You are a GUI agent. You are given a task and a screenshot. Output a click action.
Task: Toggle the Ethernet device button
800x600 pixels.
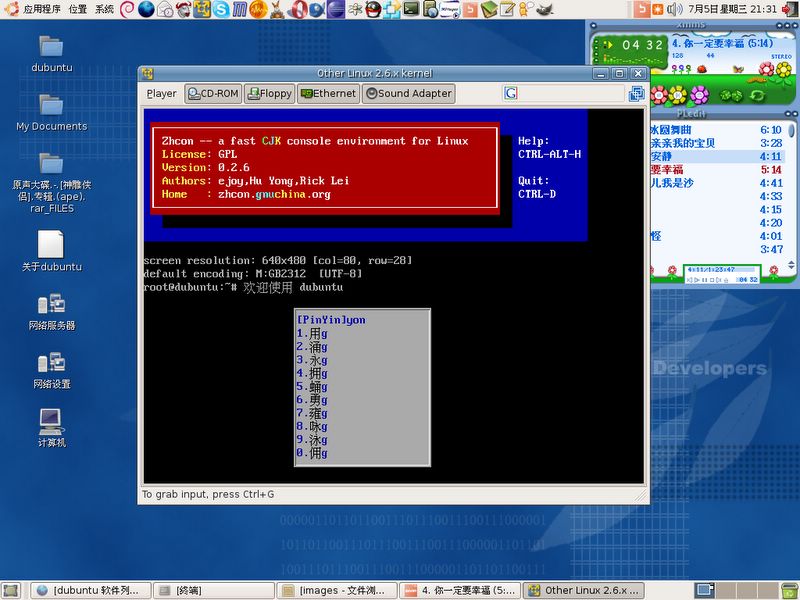click(329, 93)
